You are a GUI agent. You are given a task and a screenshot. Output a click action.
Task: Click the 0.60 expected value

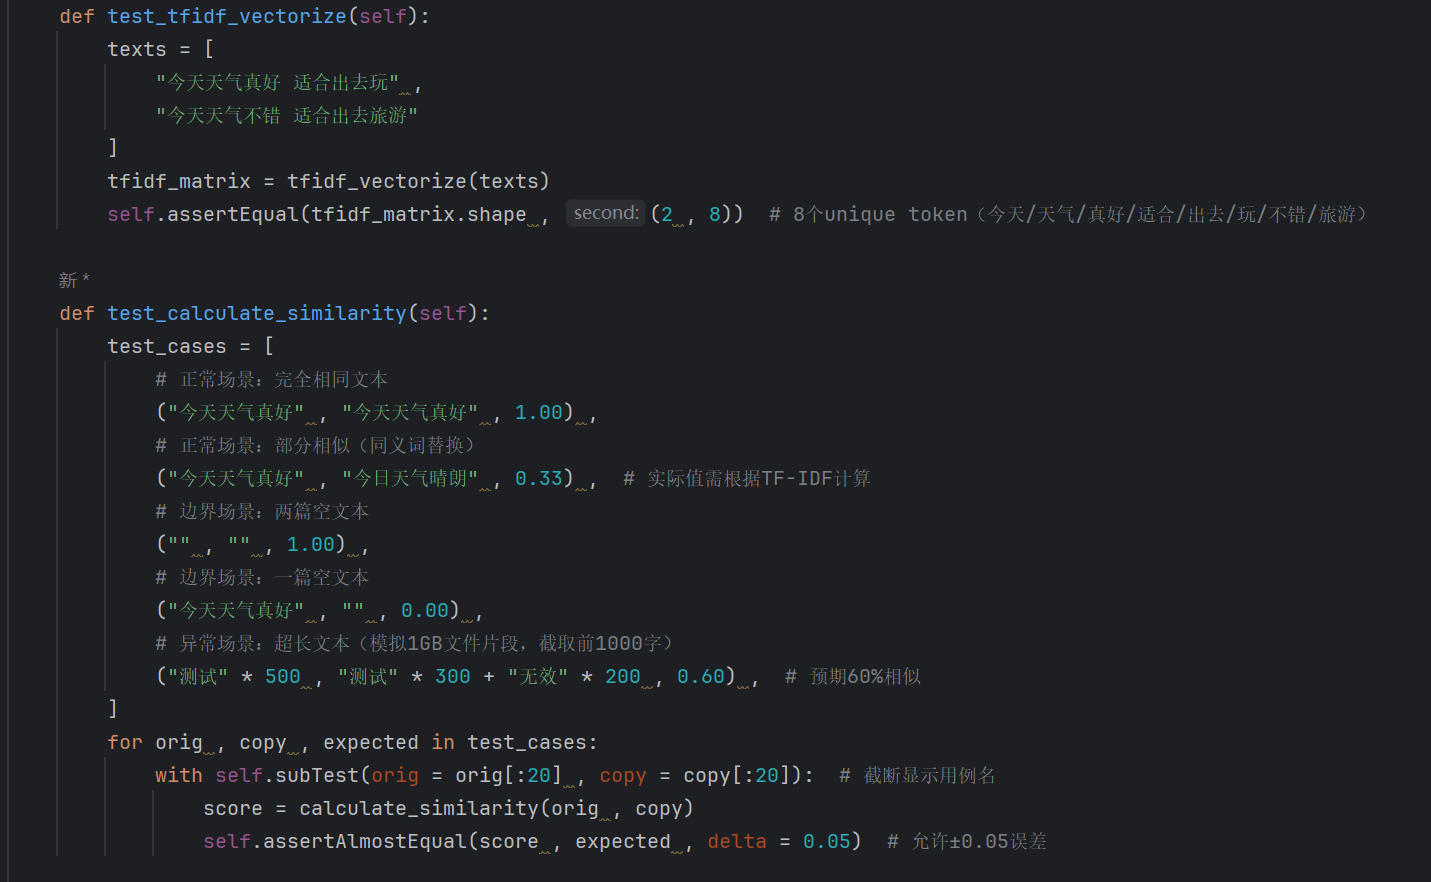tap(701, 676)
